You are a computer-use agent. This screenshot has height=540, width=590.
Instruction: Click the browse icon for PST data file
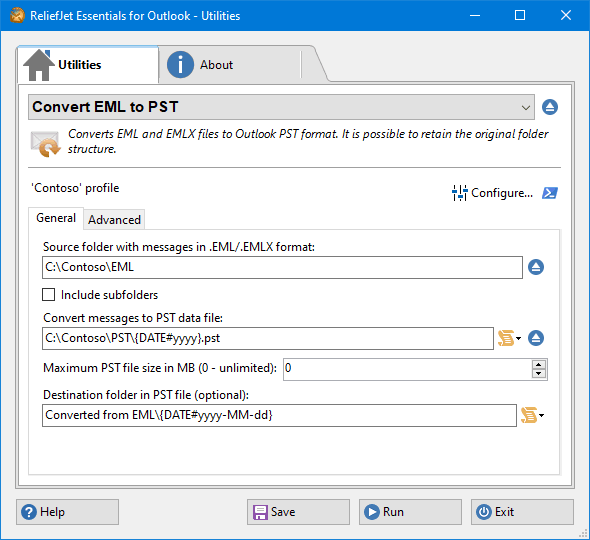pyautogui.click(x=536, y=338)
